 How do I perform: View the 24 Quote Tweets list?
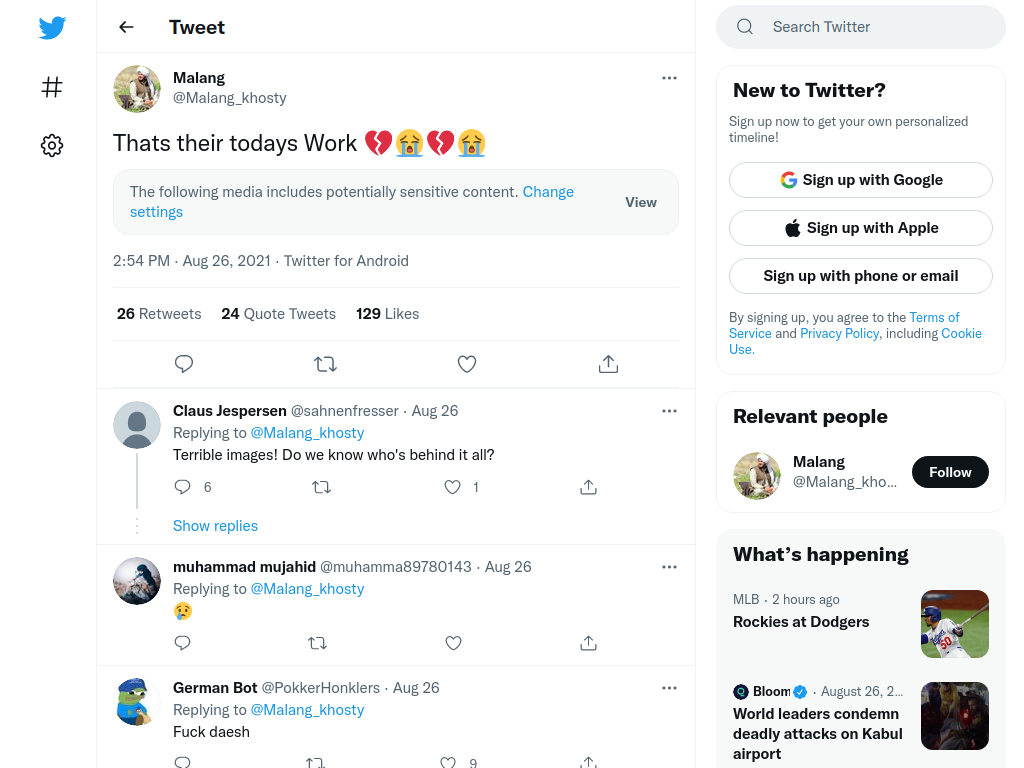(x=278, y=314)
